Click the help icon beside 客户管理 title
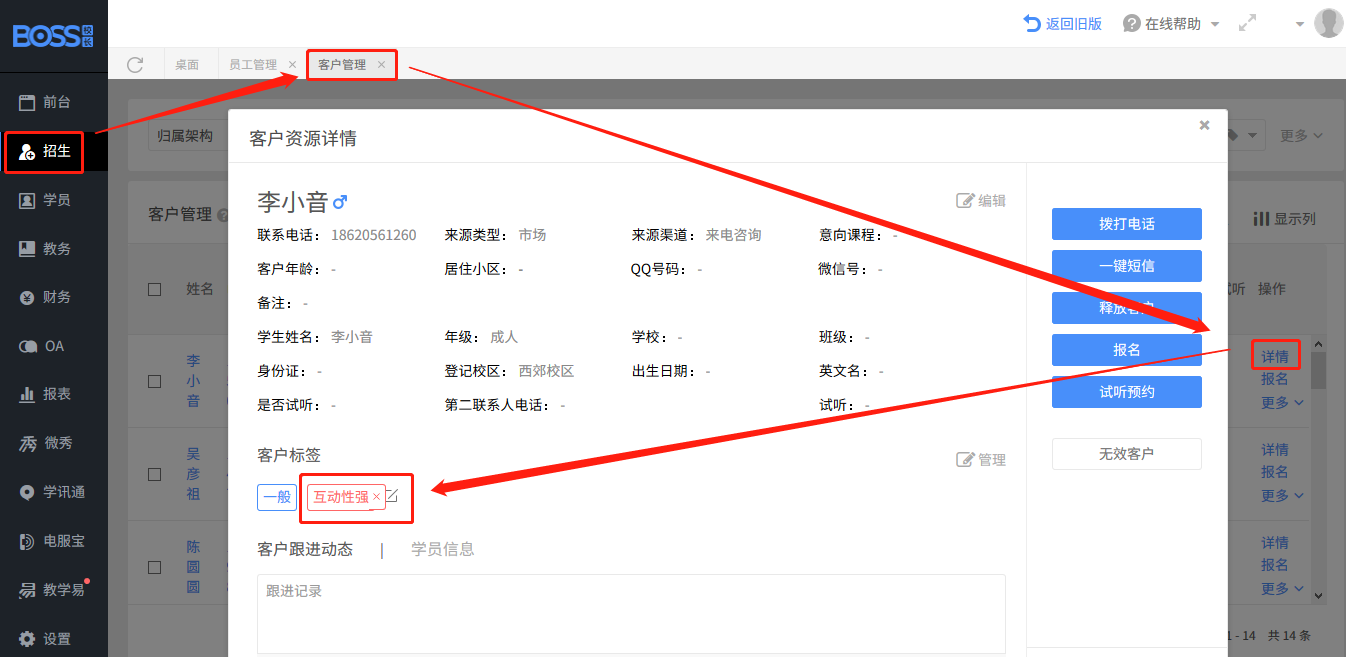This screenshot has width=1346, height=657. pyautogui.click(x=222, y=215)
